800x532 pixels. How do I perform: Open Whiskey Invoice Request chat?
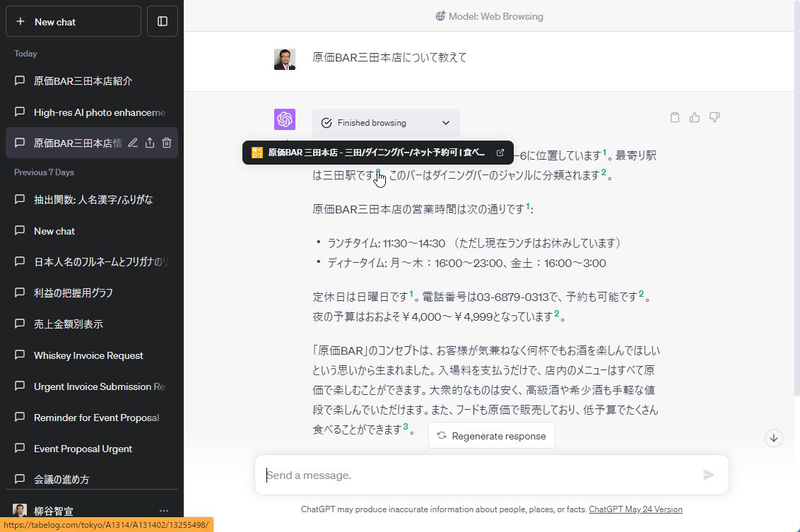(x=91, y=356)
